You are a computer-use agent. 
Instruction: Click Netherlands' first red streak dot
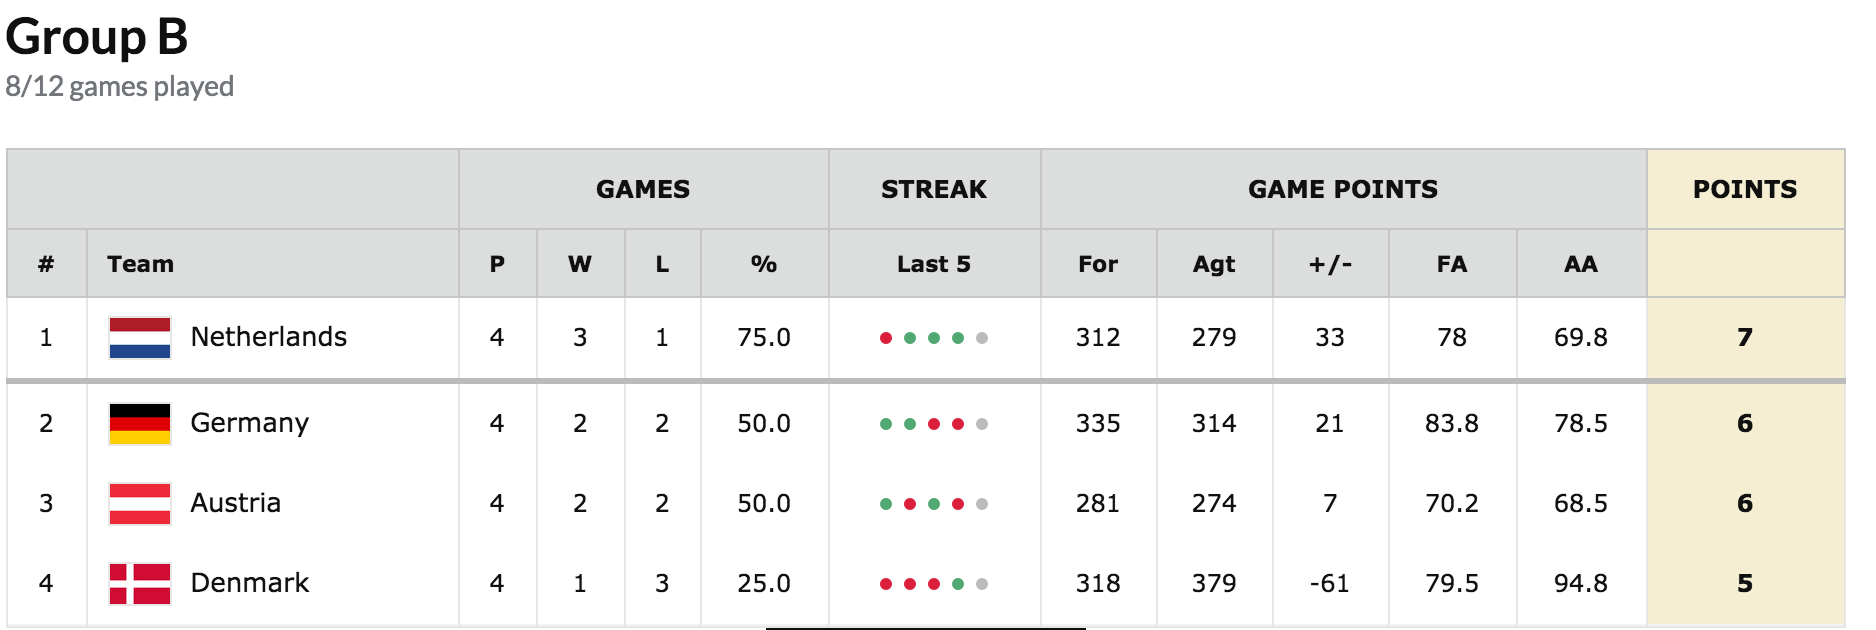(886, 338)
